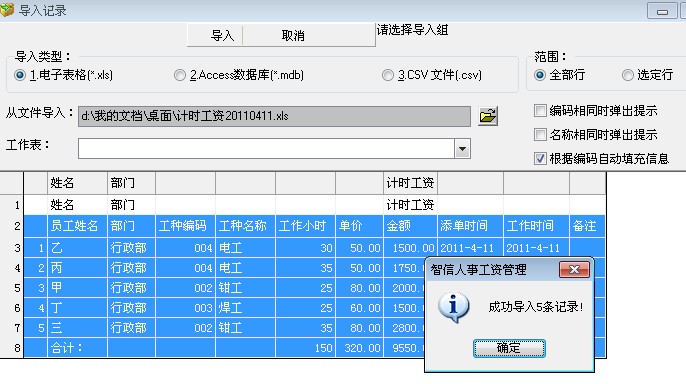Screen dimensions: 686x384
Task: Click employee name cell 甲
Action: 77,288
